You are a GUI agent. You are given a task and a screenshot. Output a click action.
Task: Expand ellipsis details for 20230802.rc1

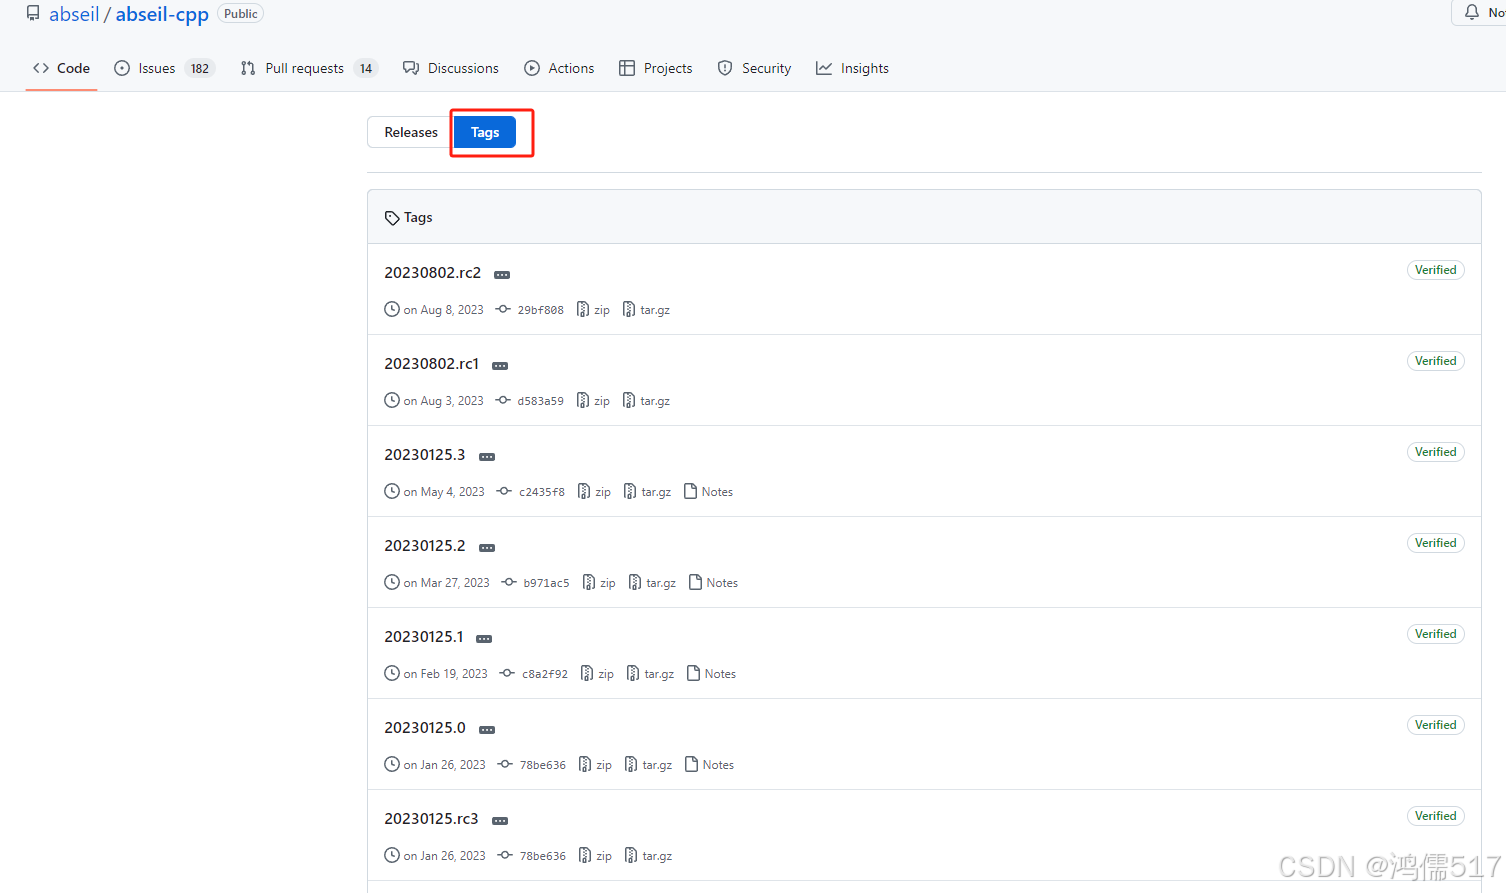[500, 365]
